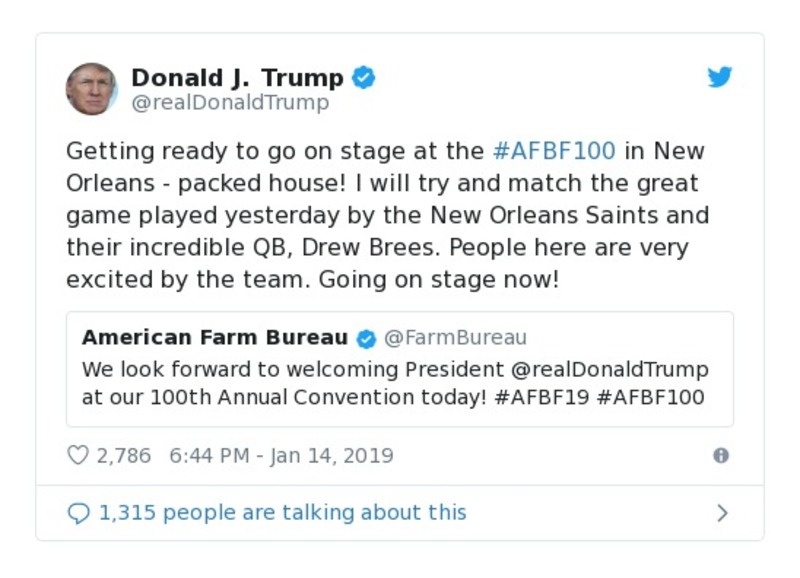Visit the @FarmBureau handle
The image size is (800, 578).
455,338
